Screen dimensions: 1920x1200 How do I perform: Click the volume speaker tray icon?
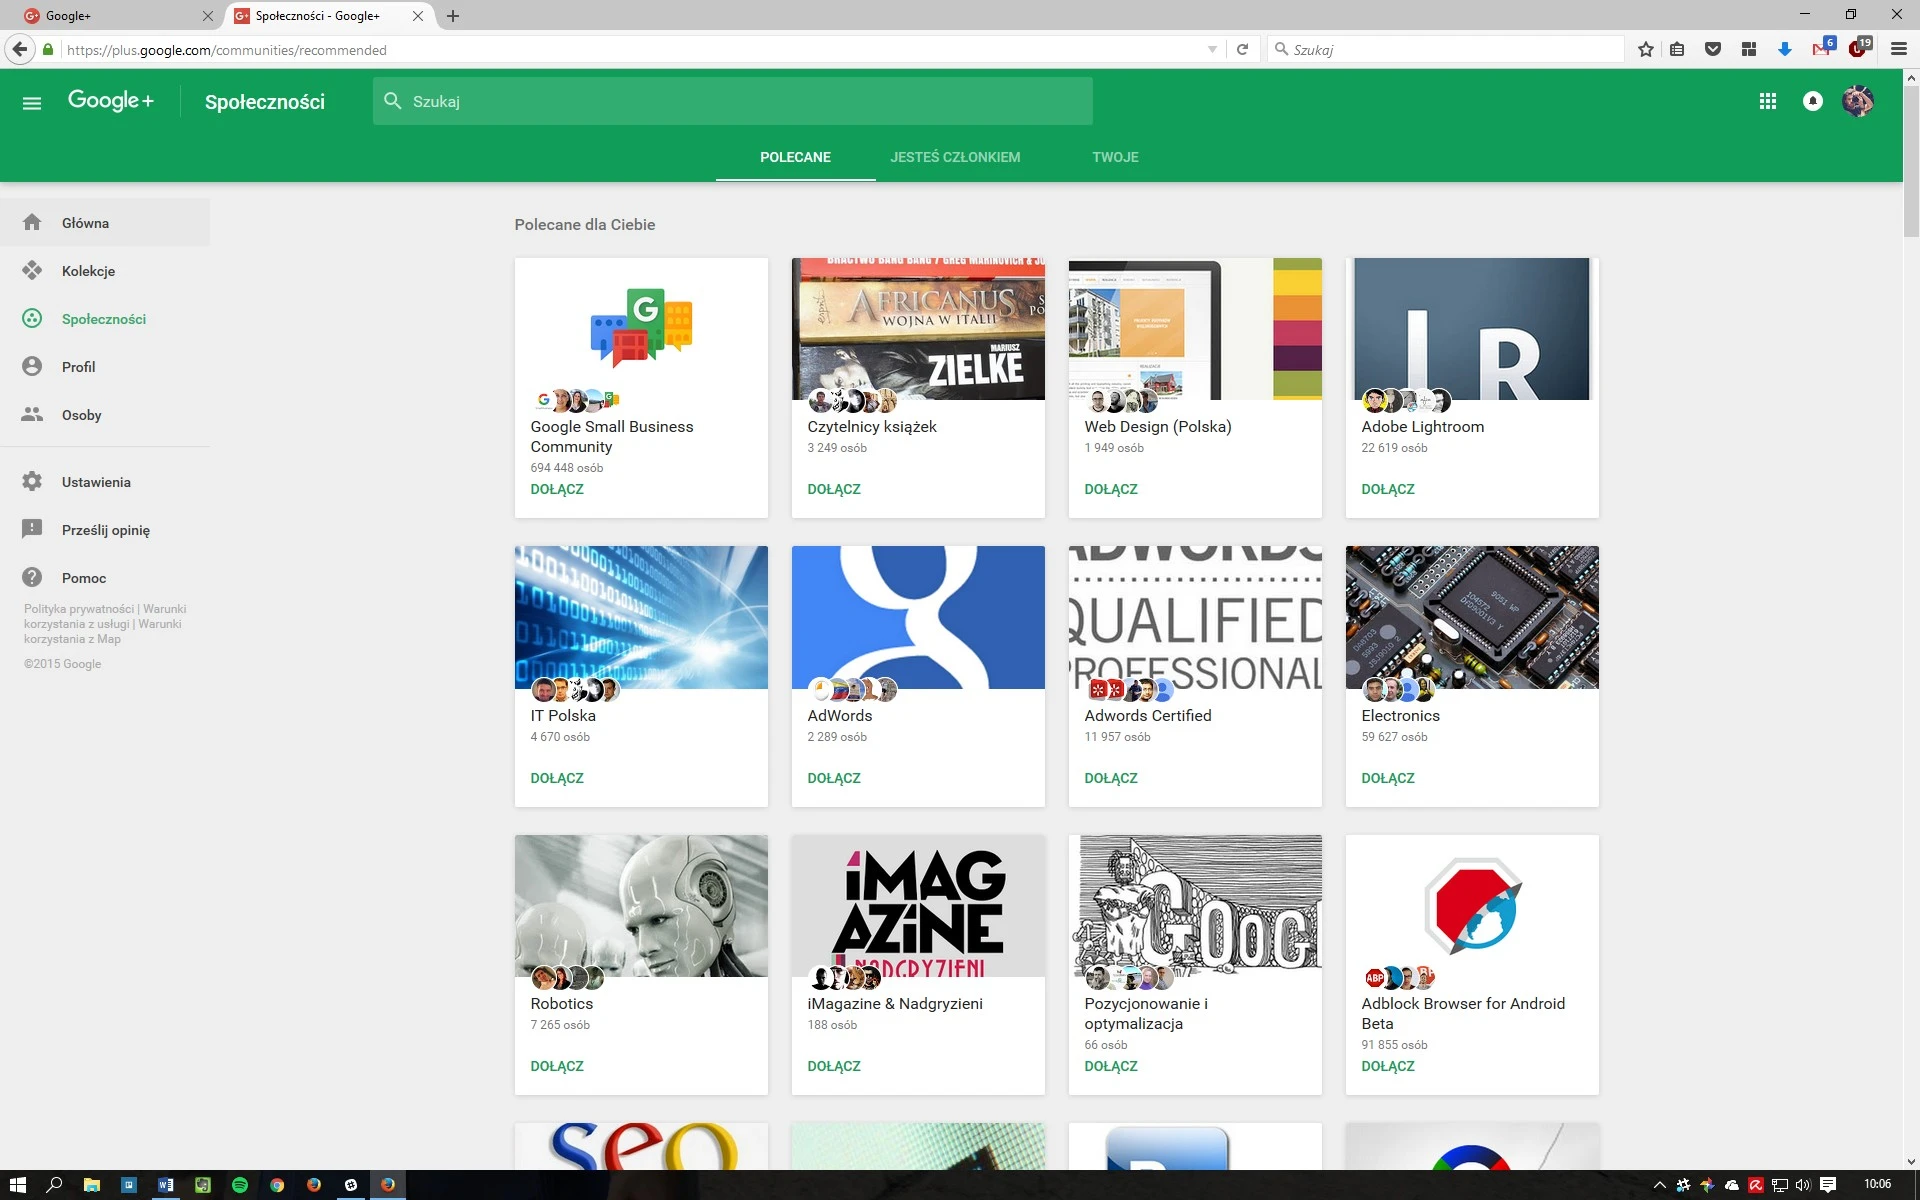(x=1803, y=1185)
